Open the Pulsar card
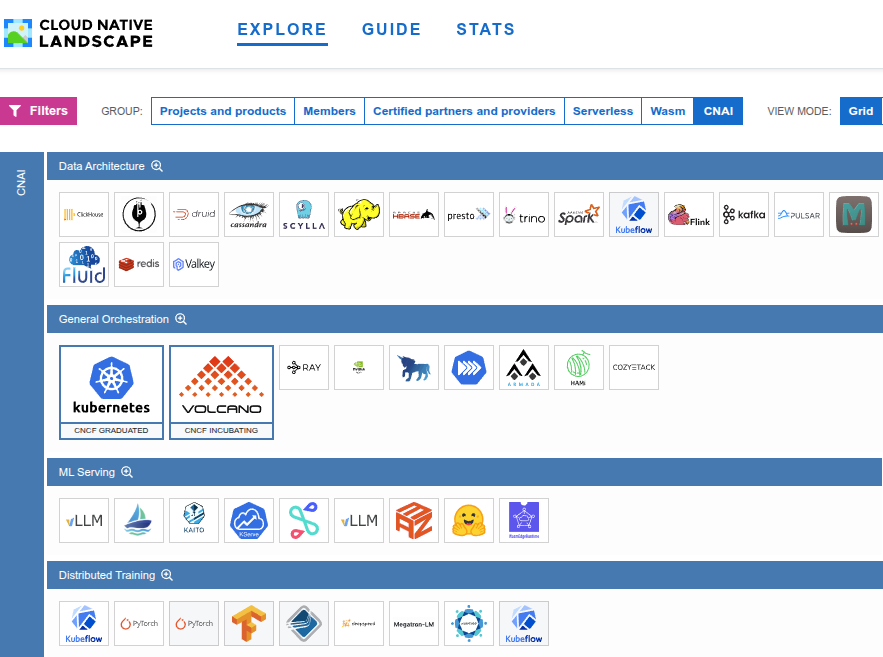 coord(799,214)
